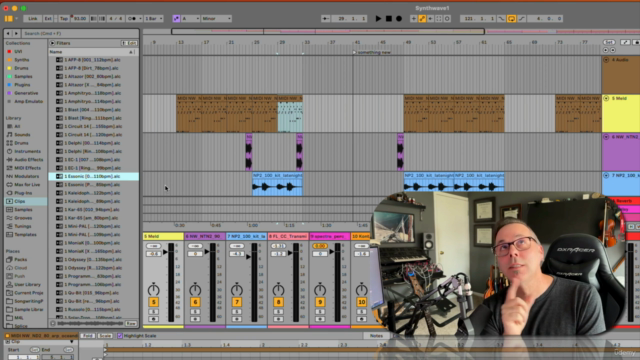The image size is (640, 360).
Task: Start playback with the Play button
Action: (378, 18)
